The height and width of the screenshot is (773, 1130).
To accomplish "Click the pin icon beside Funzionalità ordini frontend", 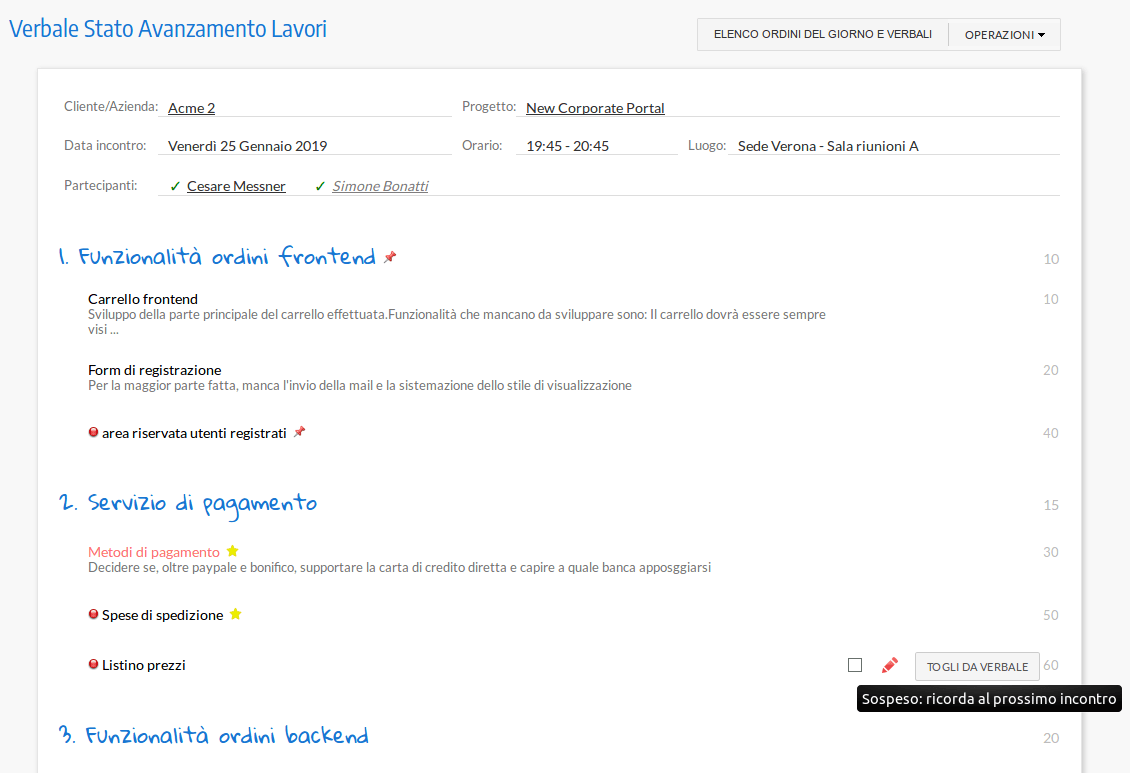I will click(390, 258).
